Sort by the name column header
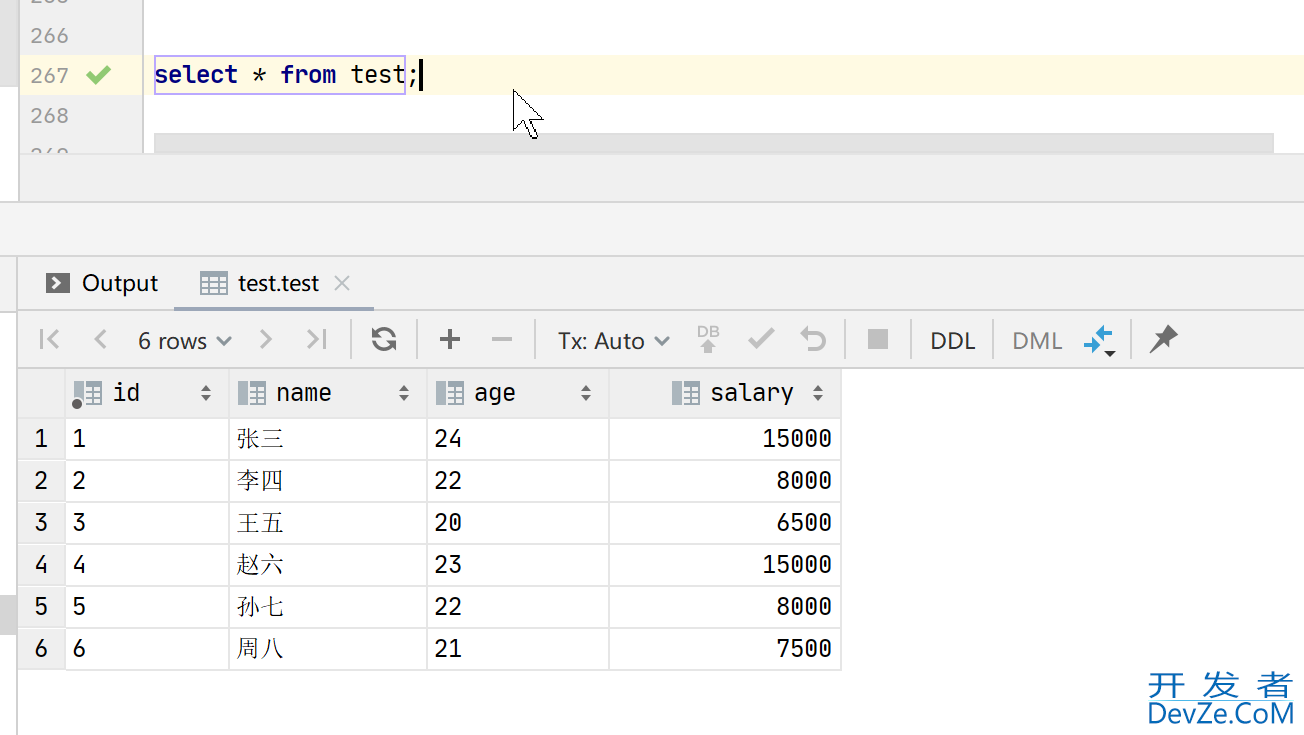 (328, 393)
